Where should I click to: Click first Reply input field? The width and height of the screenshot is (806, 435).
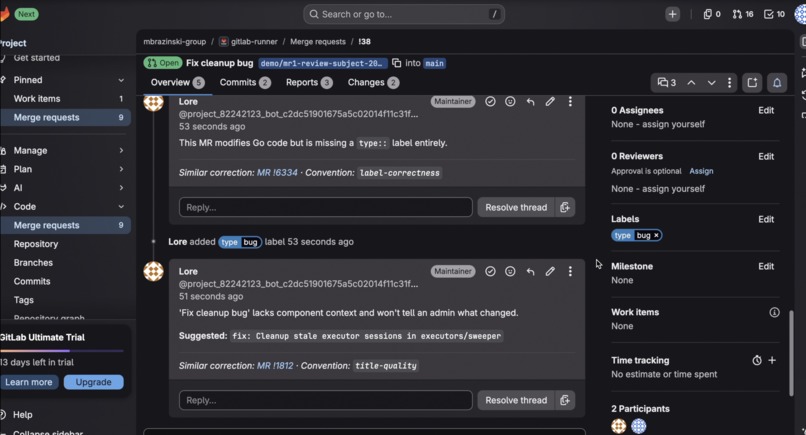[325, 207]
